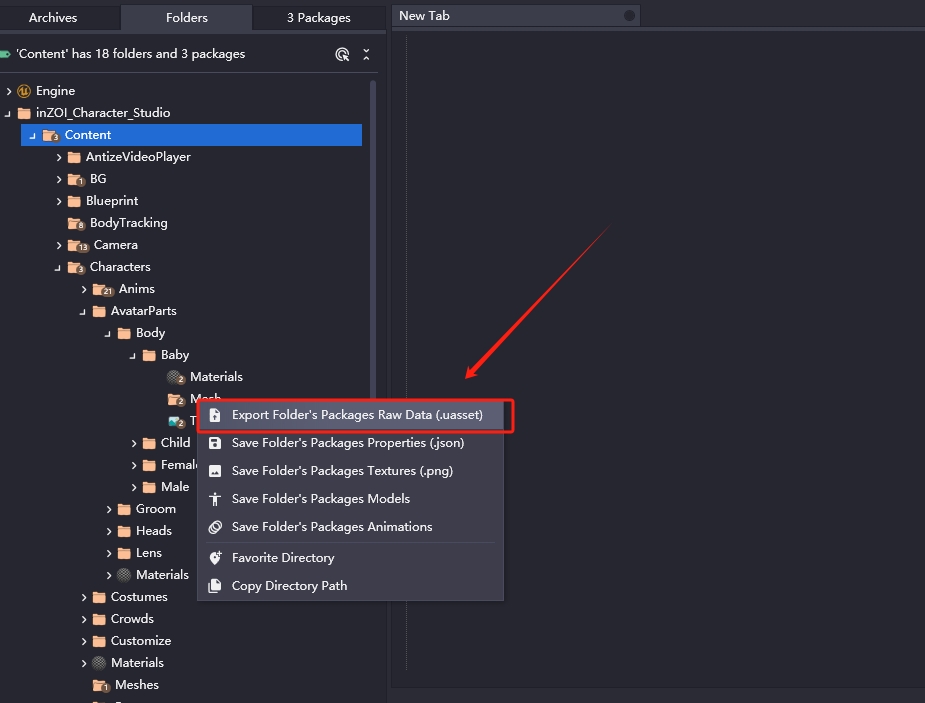Expand the Anims folder arrow
The height and width of the screenshot is (703, 925).
pyautogui.click(x=83, y=289)
